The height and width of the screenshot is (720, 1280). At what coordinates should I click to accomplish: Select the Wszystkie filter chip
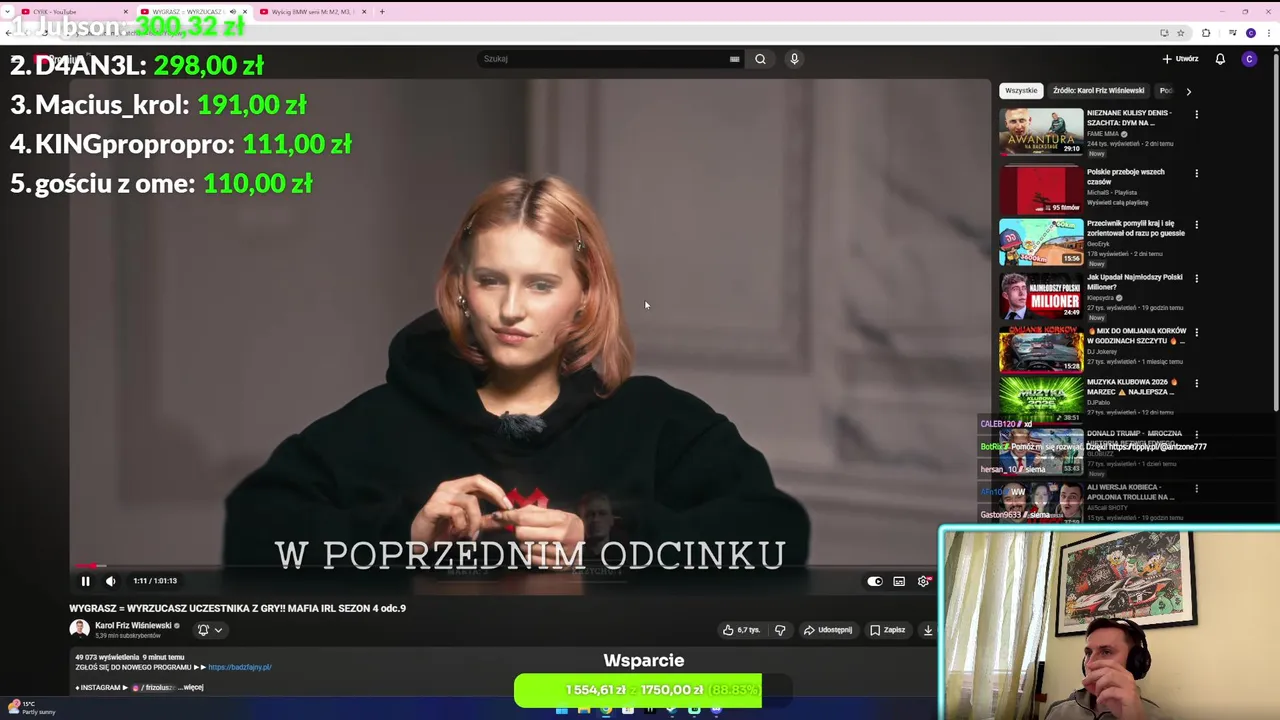(x=1021, y=90)
